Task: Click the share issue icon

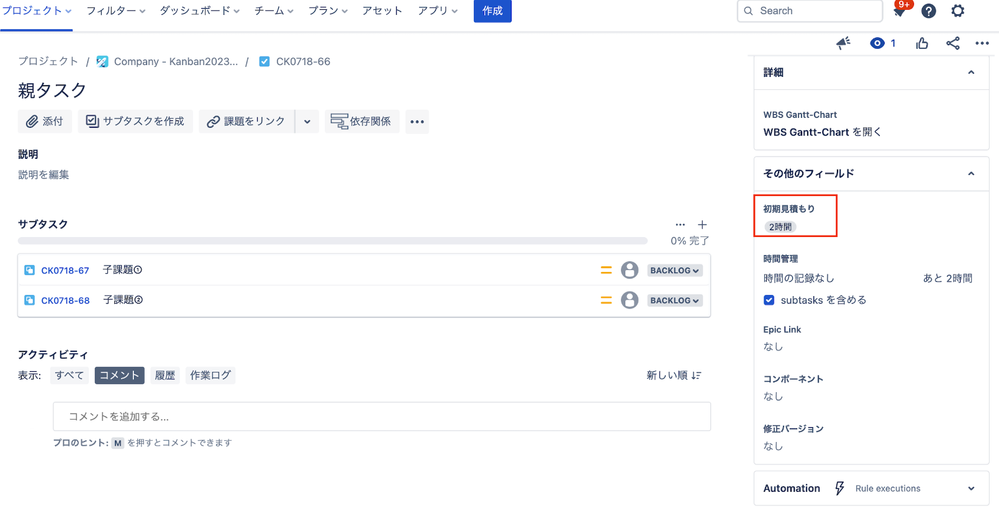Action: coord(952,43)
